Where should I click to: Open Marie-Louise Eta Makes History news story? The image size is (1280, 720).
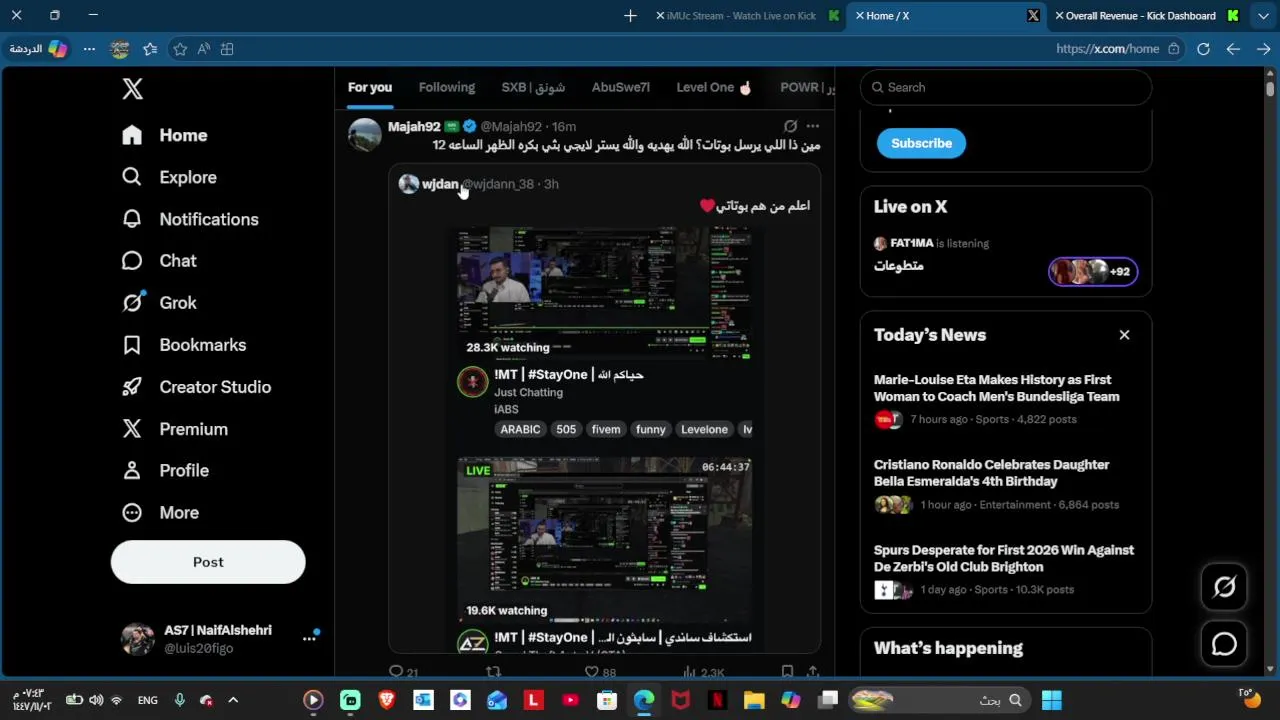click(x=1006, y=399)
